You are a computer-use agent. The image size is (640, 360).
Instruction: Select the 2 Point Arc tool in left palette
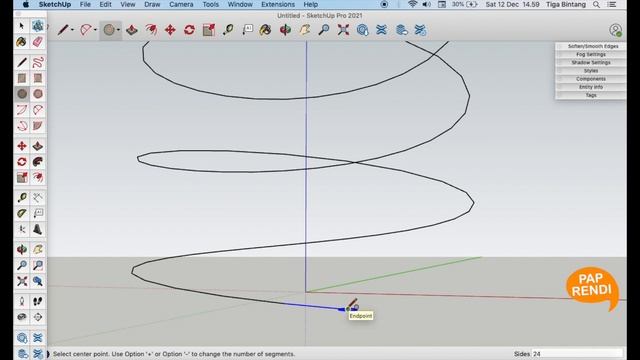[x=38, y=110]
